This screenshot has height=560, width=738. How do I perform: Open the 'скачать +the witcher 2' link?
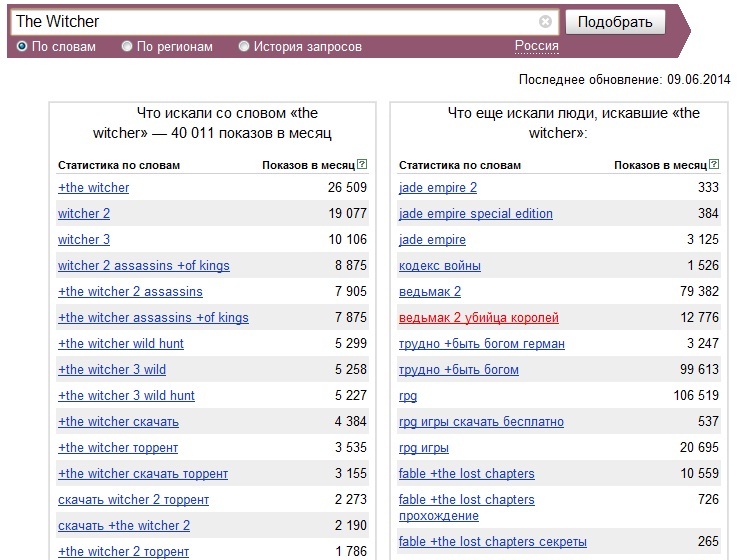pyautogui.click(x=124, y=525)
